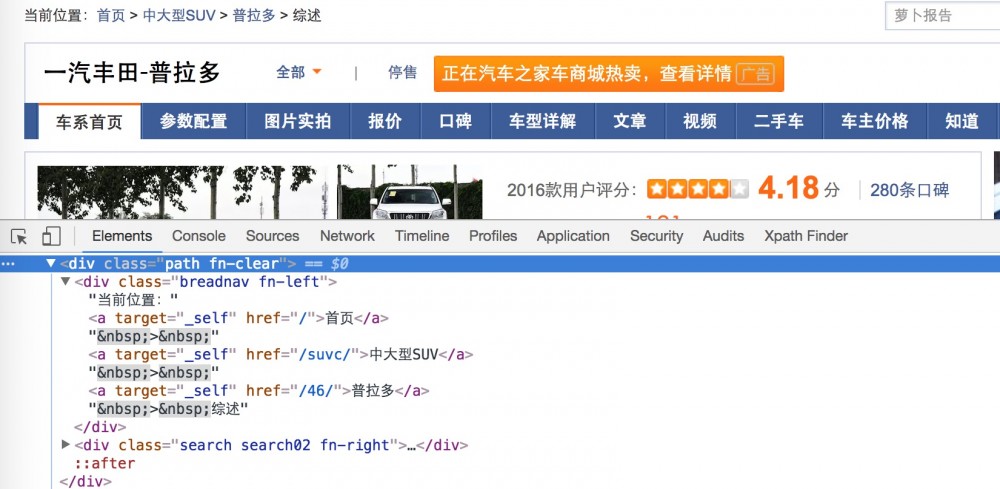The height and width of the screenshot is (489, 1000).
Task: Click the 一汽丰田-普拉多 title
Action: point(132,73)
